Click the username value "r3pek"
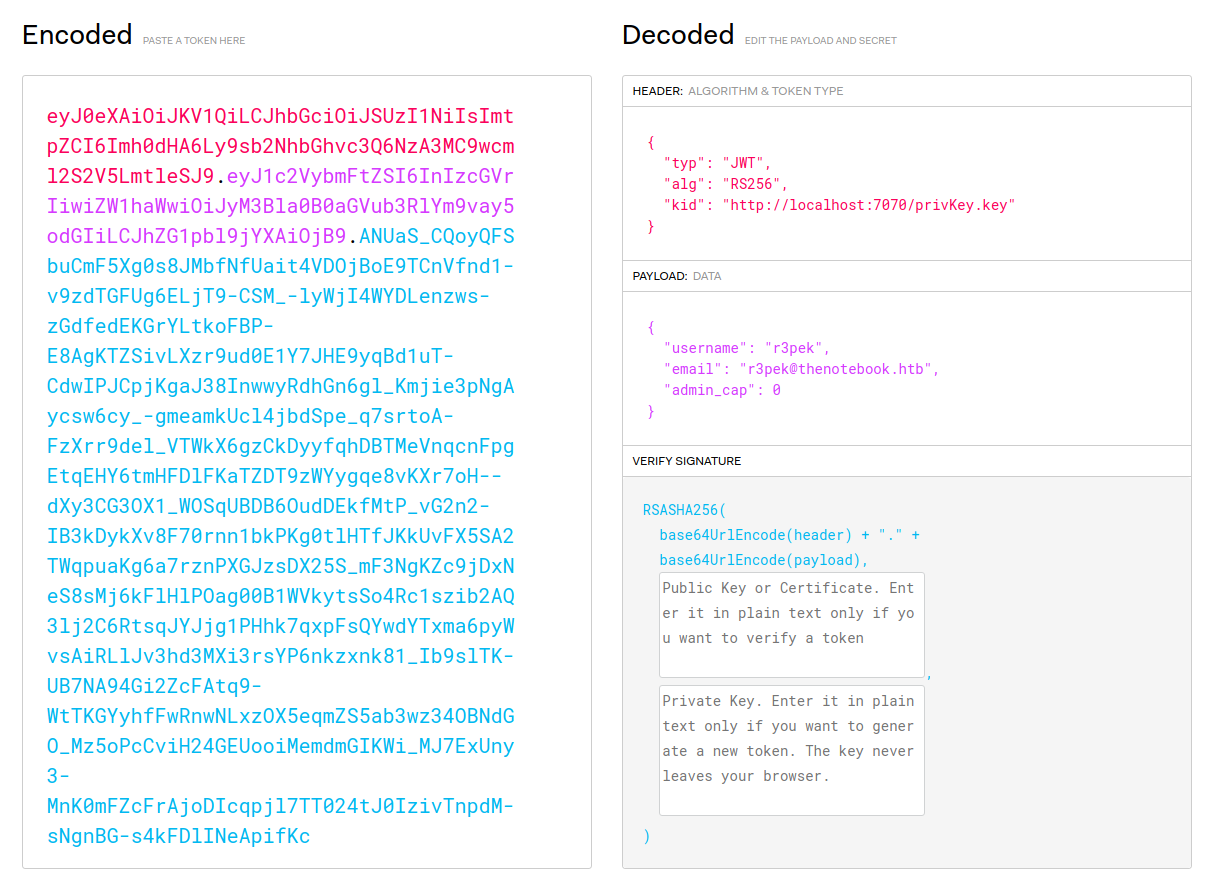1222x892 pixels. pyautogui.click(x=796, y=348)
